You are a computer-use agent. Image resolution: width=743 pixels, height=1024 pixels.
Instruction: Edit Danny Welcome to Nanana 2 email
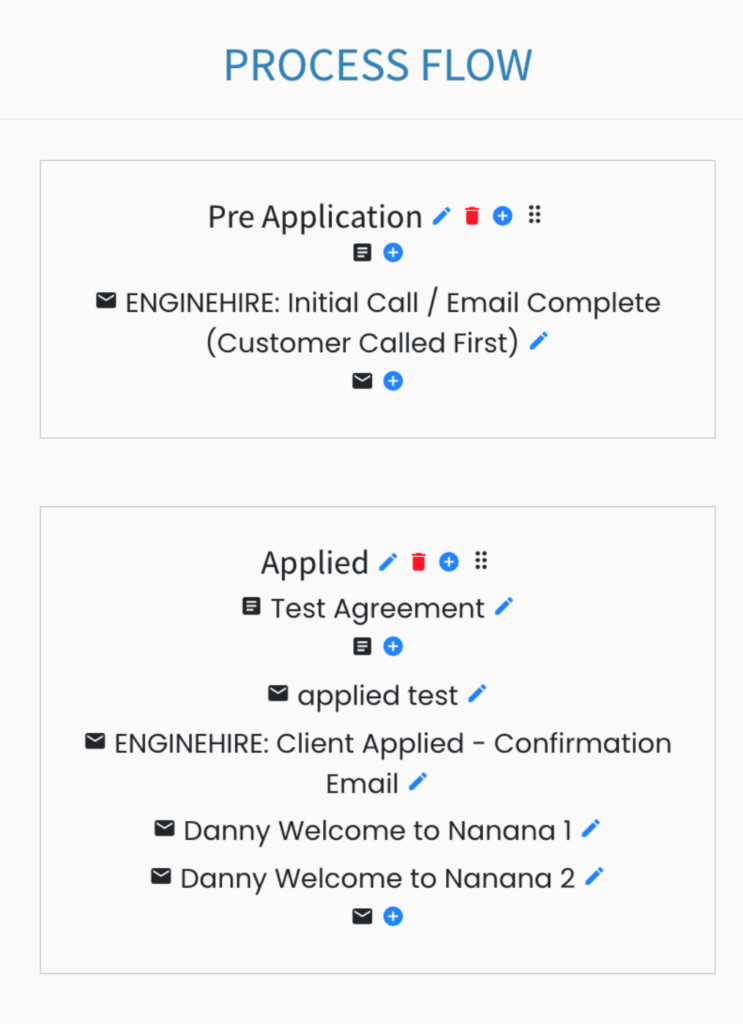(594, 876)
